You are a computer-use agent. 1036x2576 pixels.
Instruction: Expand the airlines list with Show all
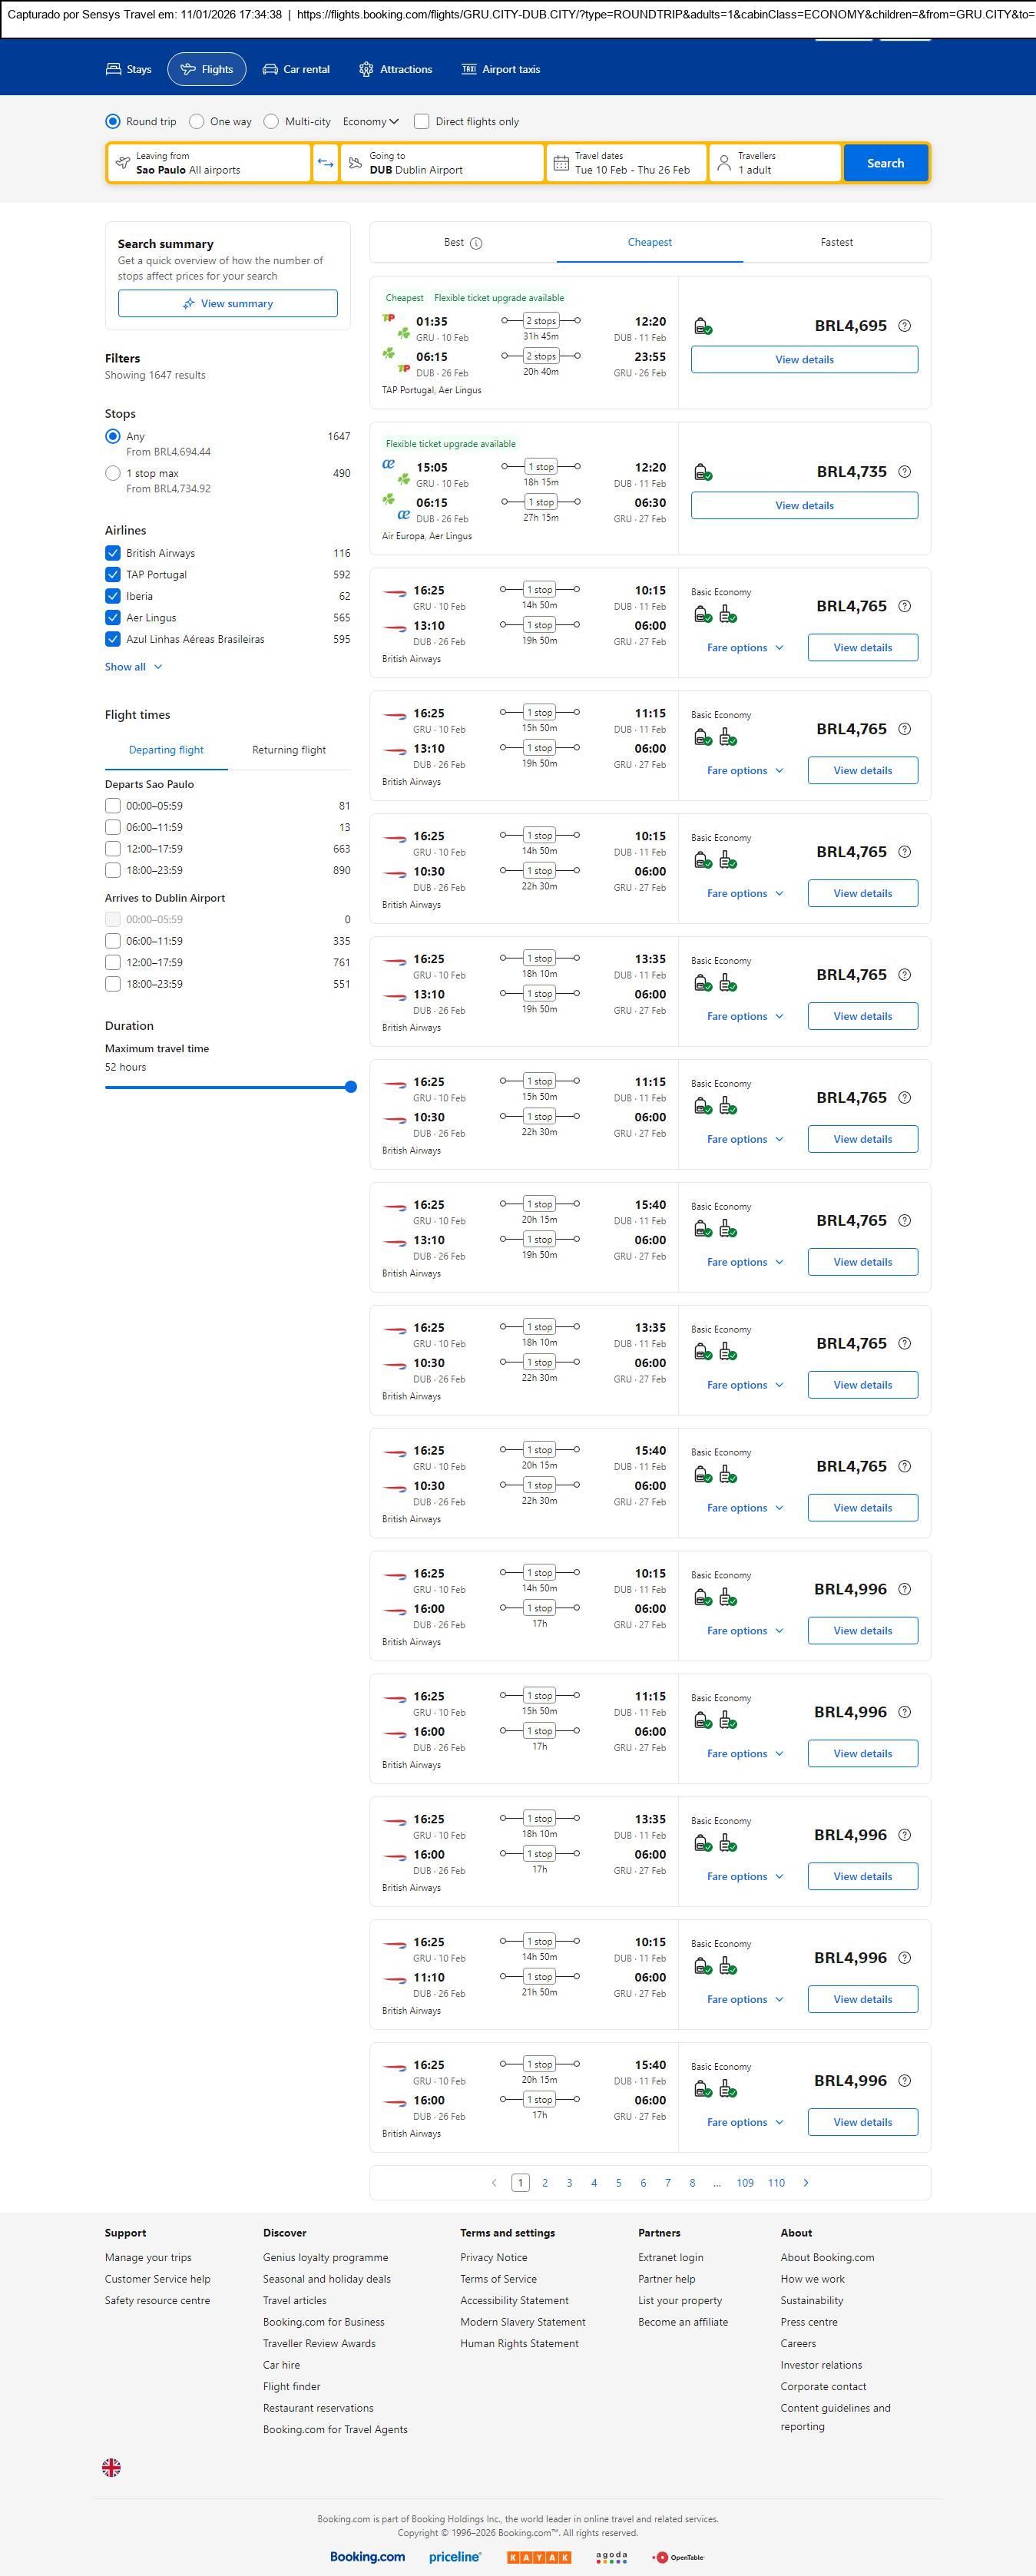click(133, 667)
